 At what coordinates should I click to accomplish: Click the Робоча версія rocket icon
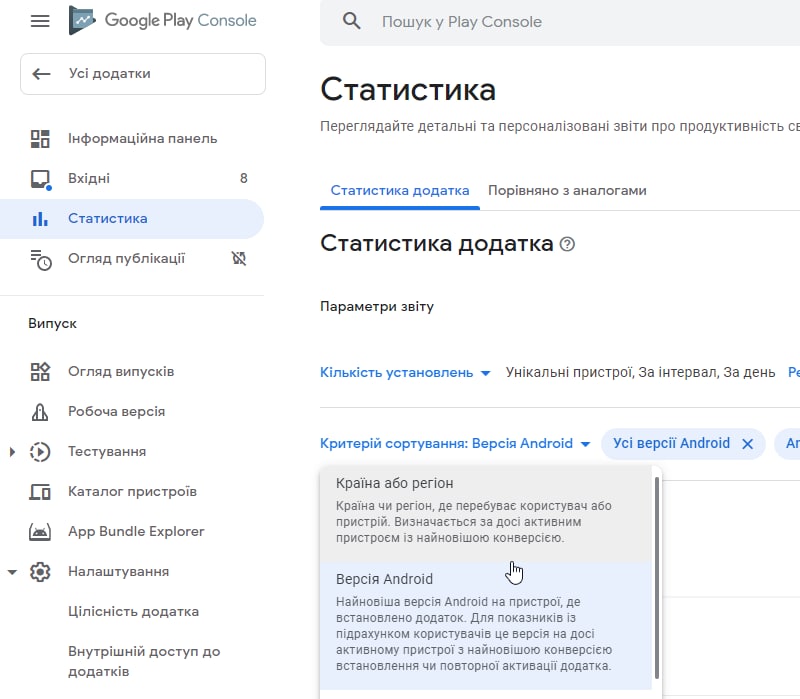(x=40, y=412)
